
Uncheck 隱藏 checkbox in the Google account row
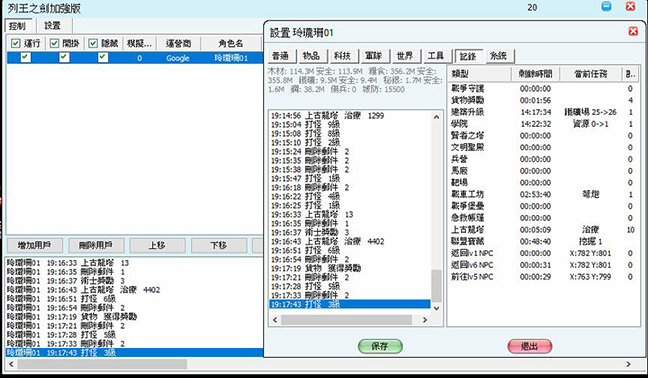coord(103,57)
